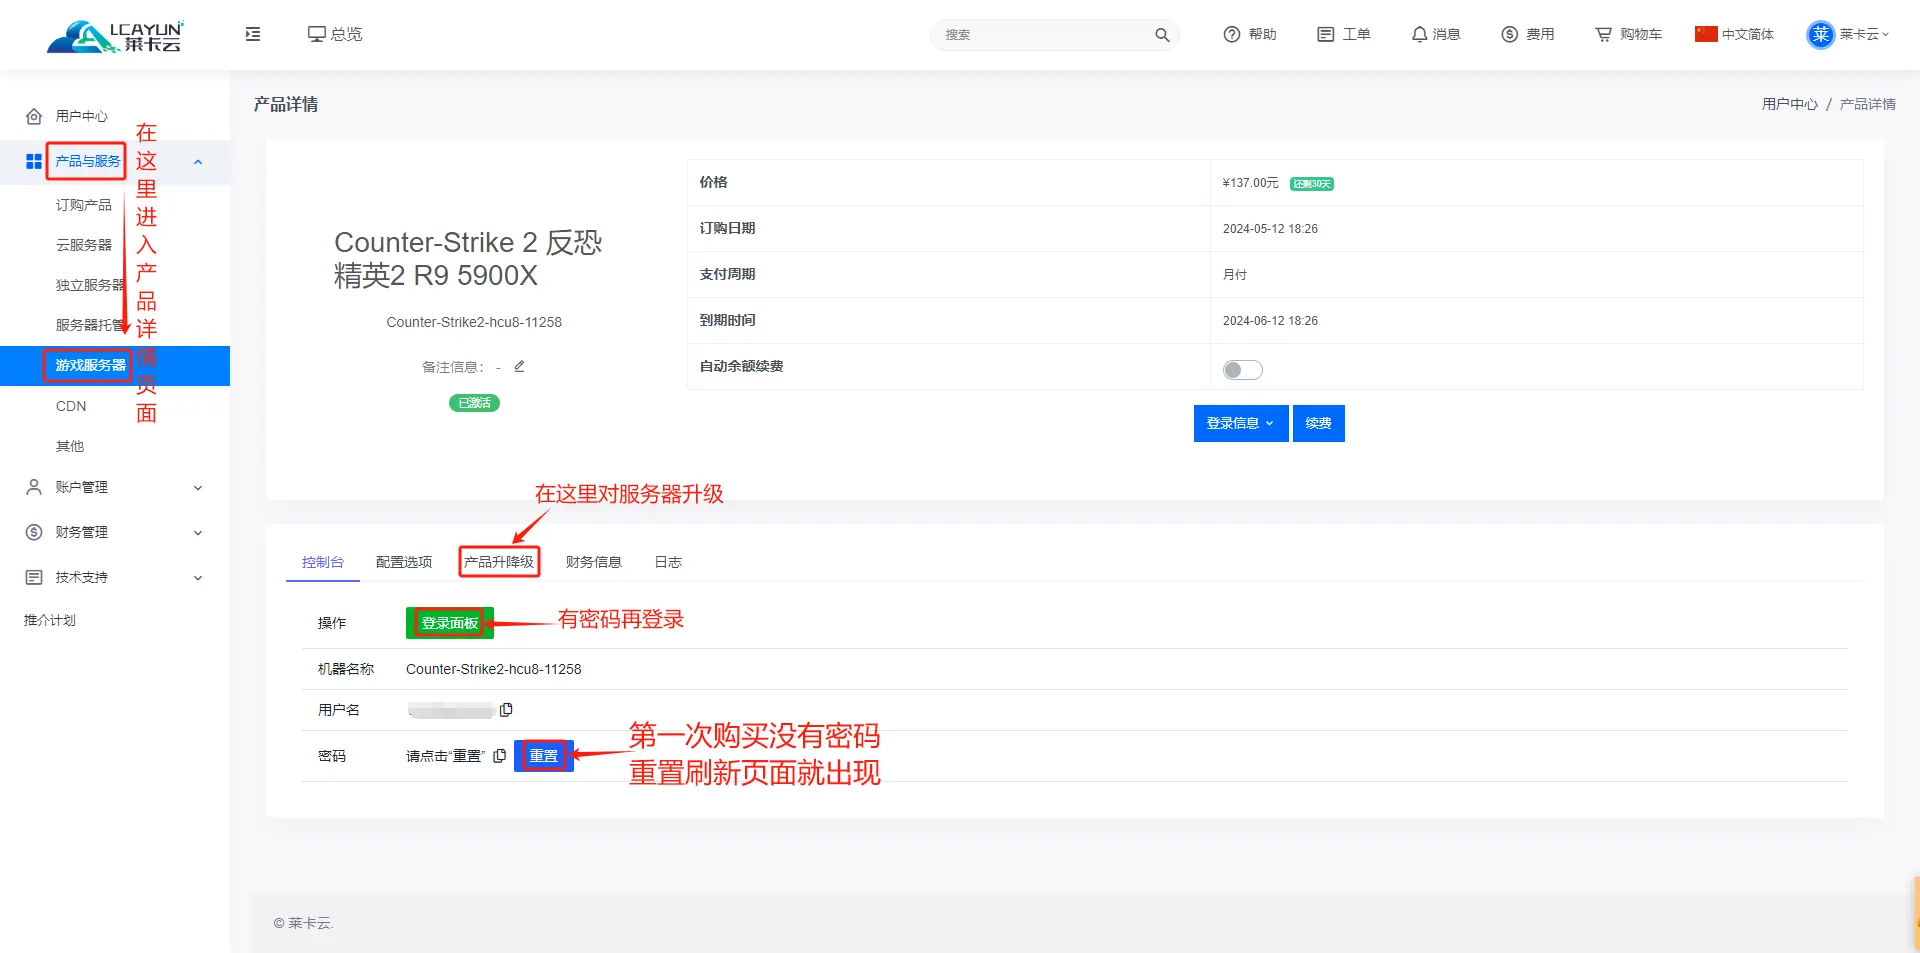The width and height of the screenshot is (1920, 953).
Task: Click the magnifier search icon
Action: [1162, 35]
